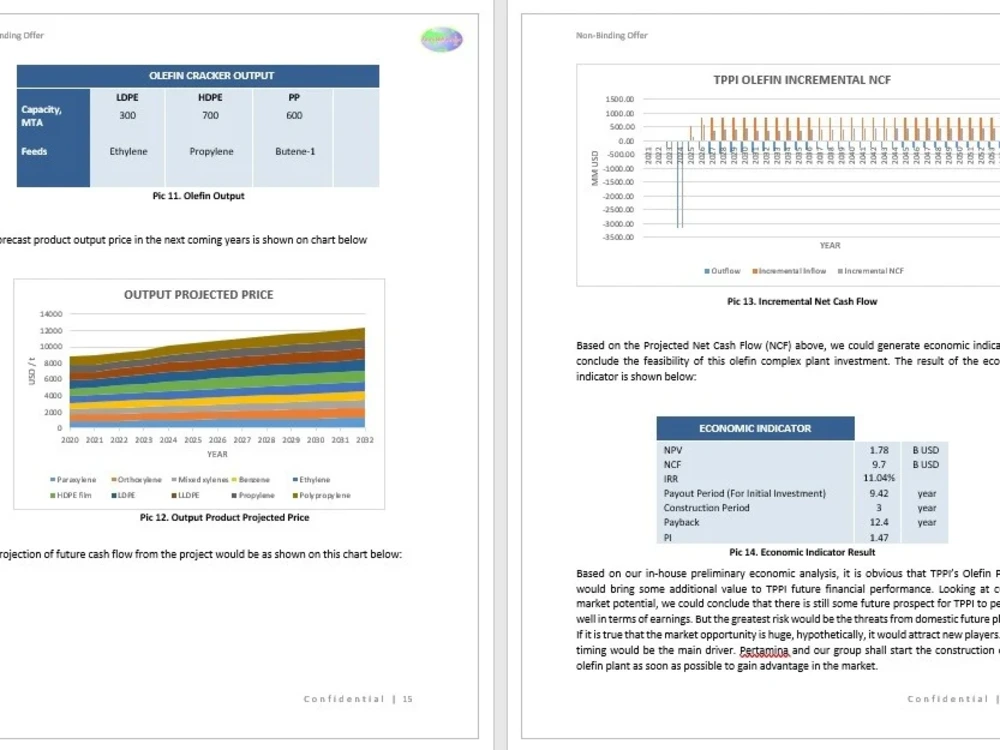Click the payout value '9.42'
The image size is (1000, 750).
[879, 494]
